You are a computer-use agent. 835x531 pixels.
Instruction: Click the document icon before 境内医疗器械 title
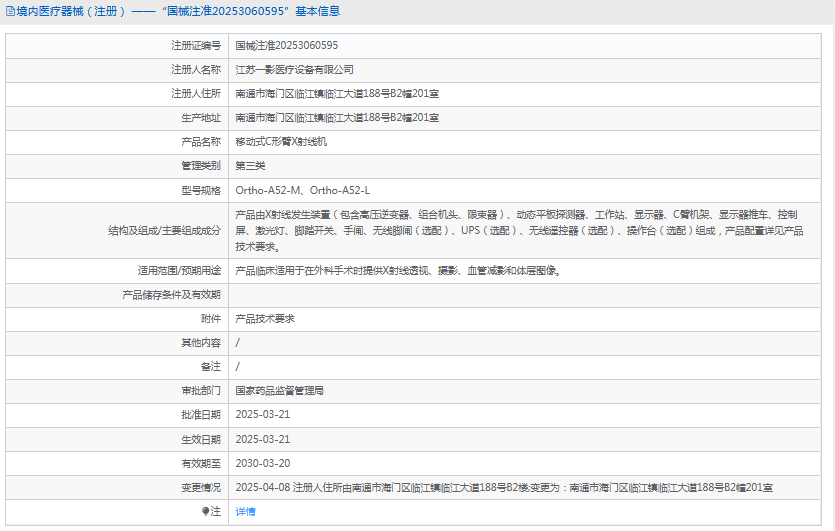[x=10, y=11]
